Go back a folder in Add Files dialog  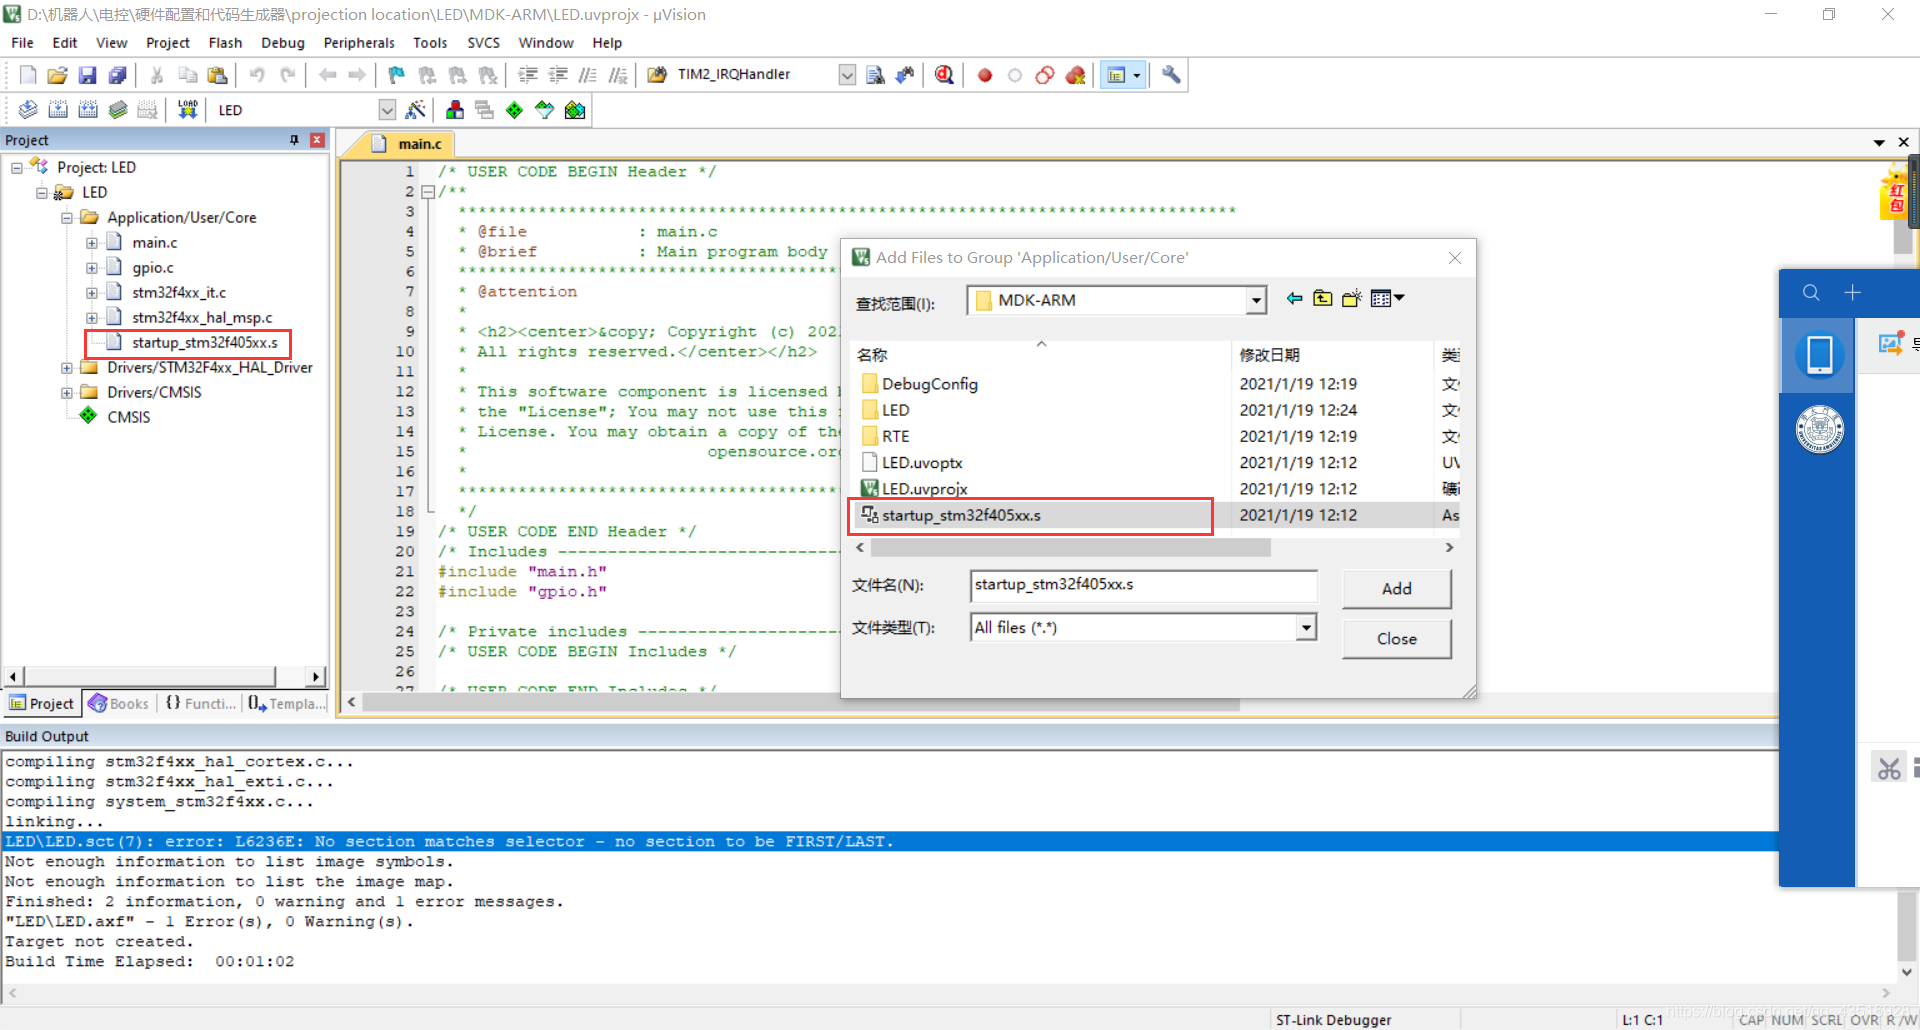1294,298
